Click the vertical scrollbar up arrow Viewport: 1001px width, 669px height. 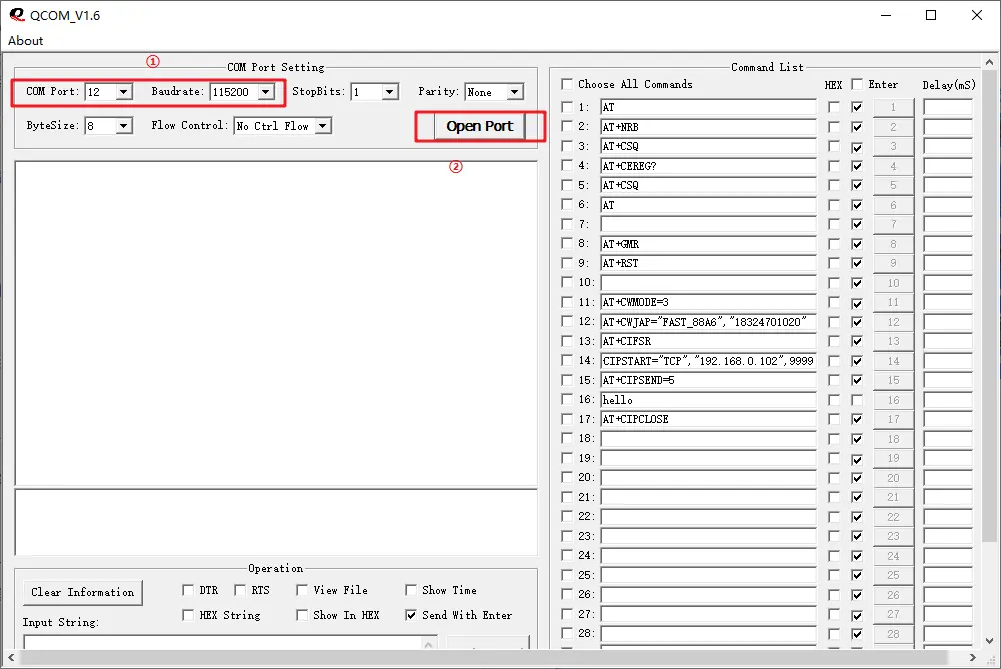click(990, 63)
